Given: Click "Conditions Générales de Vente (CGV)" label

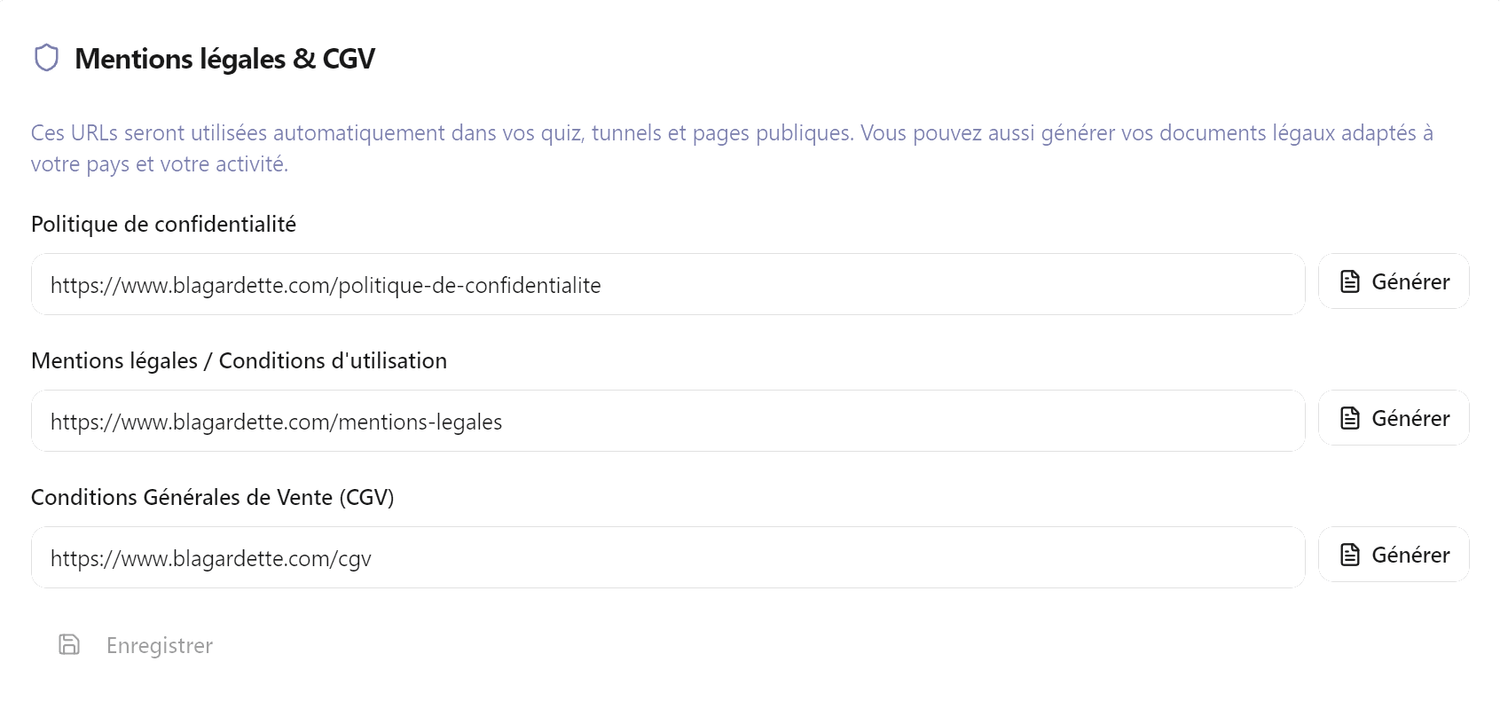Looking at the screenshot, I should [x=213, y=497].
